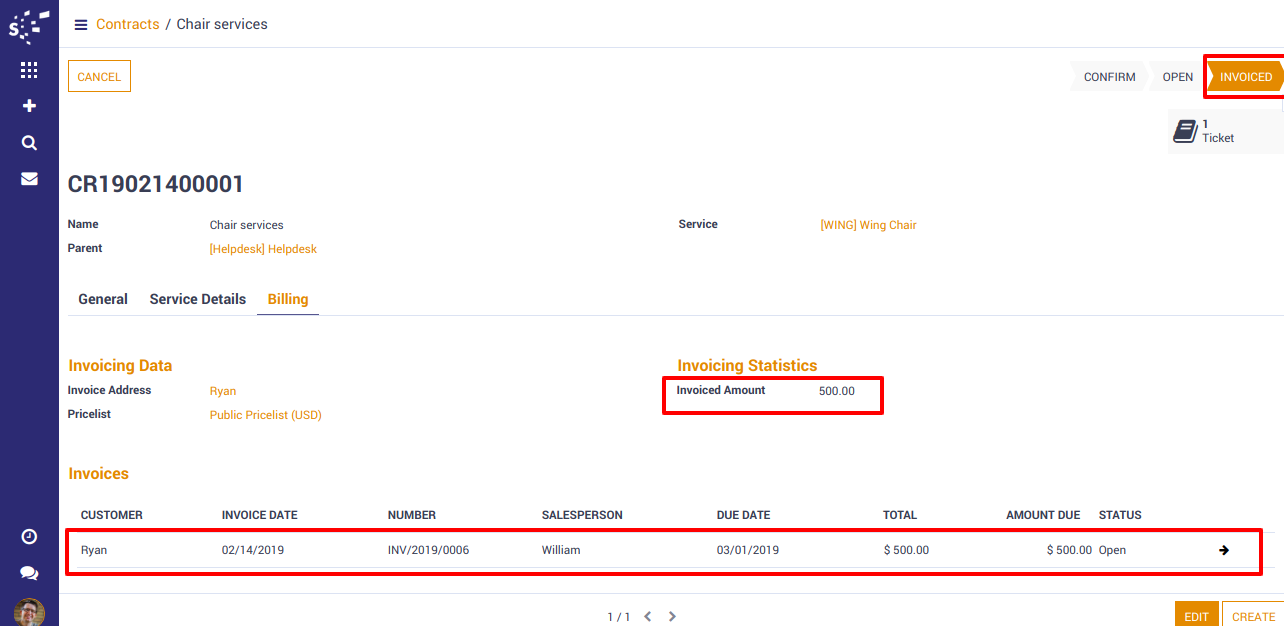Open the [WING] Wing Chair service link

pyautogui.click(x=868, y=225)
